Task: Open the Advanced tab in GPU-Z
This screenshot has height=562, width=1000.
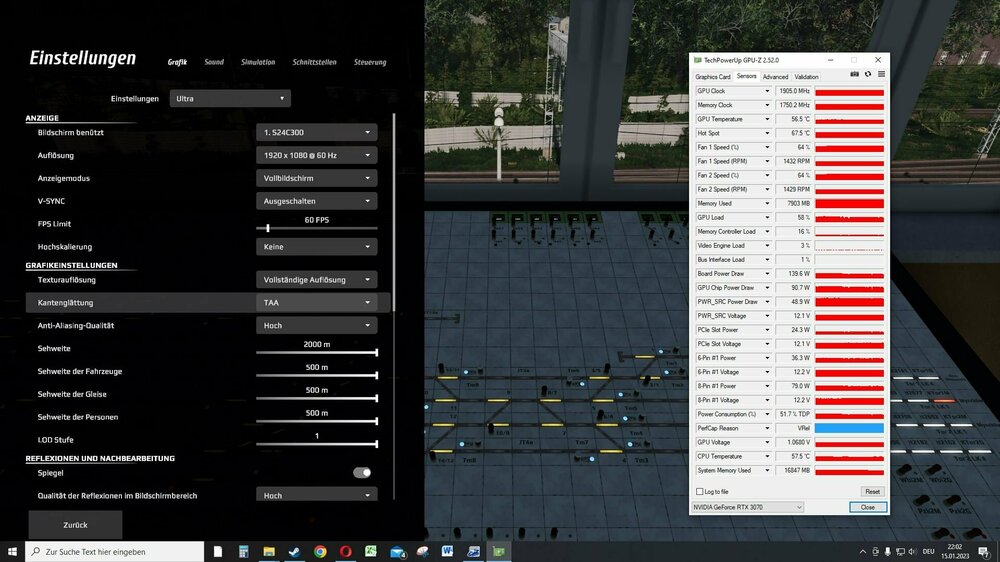Action: [775, 76]
